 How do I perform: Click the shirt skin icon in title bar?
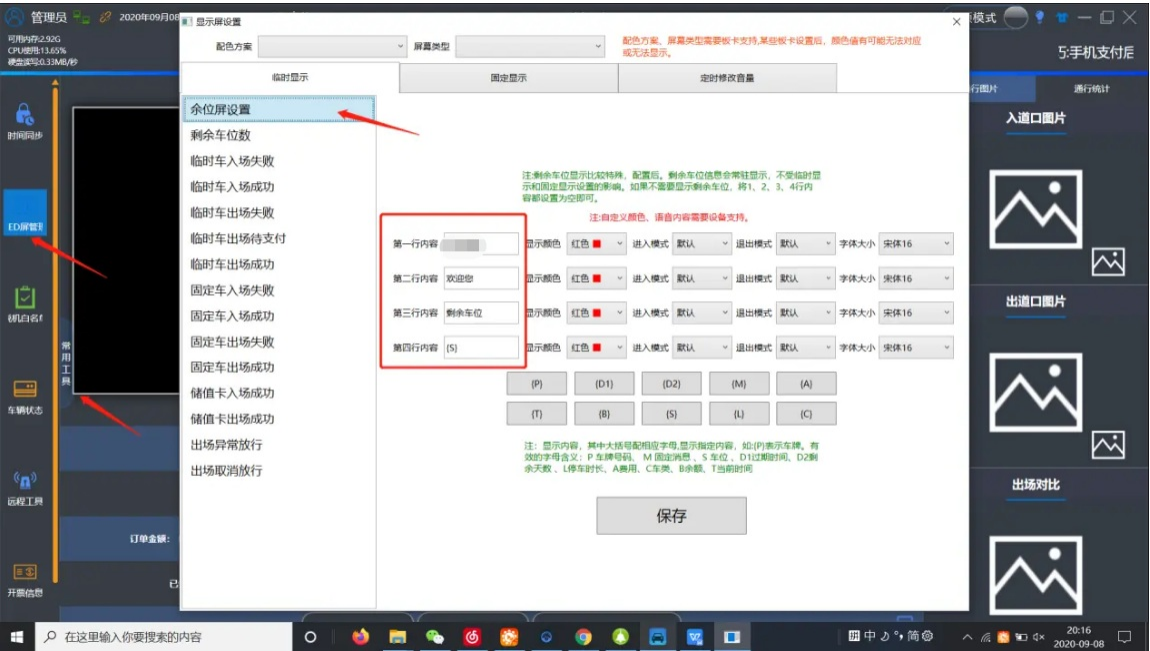(x=1061, y=18)
